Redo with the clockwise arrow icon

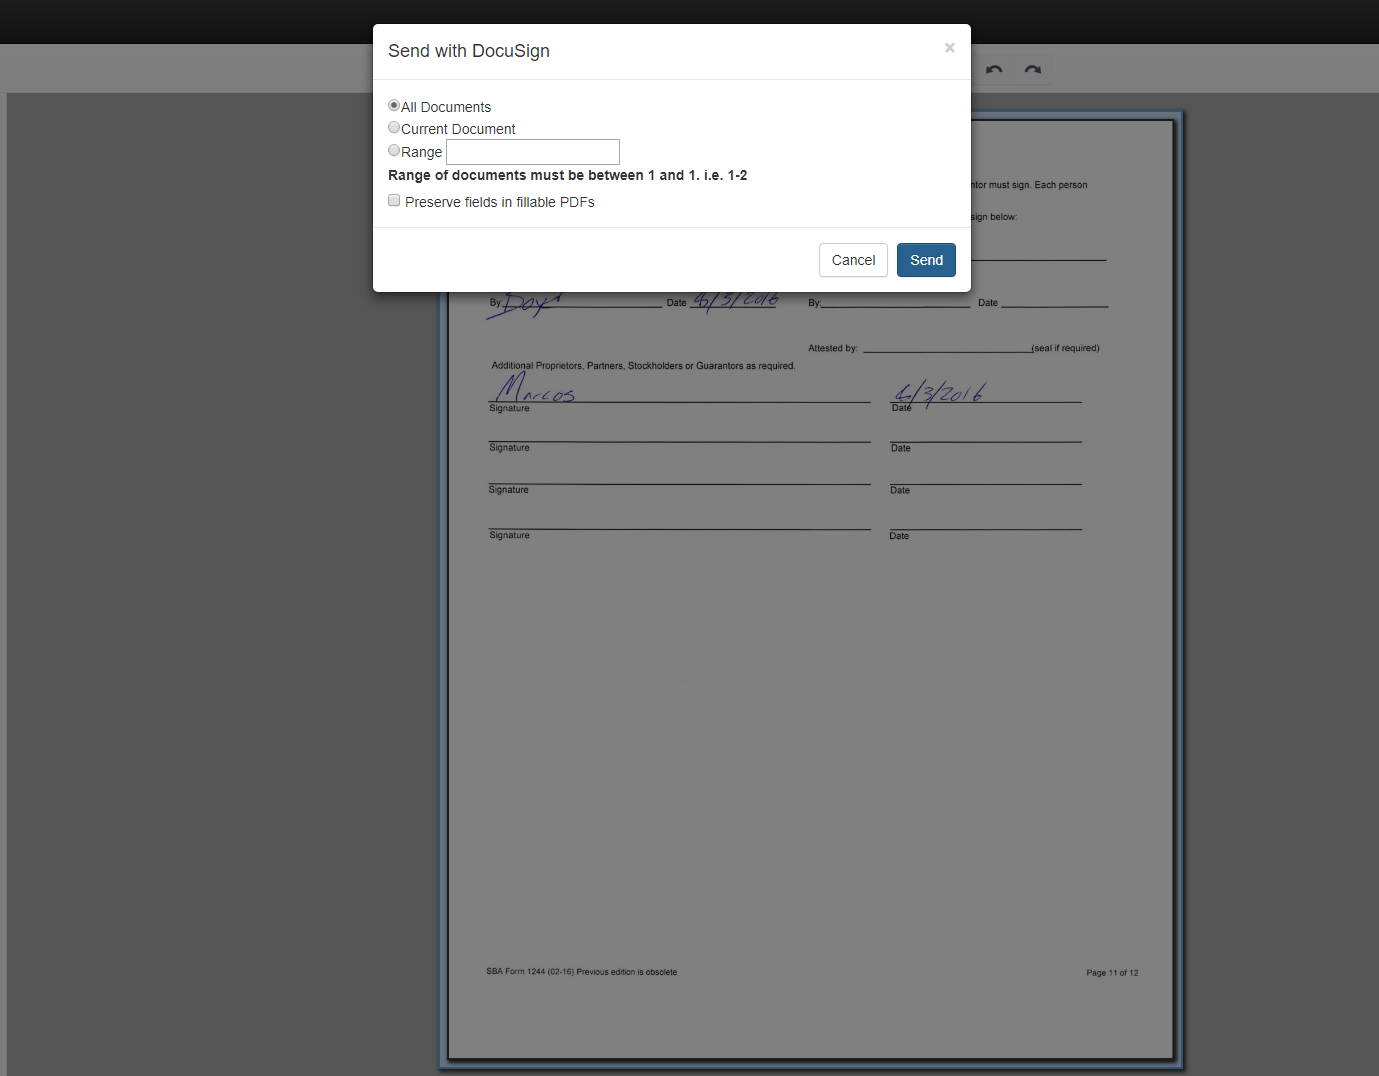pos(1033,69)
